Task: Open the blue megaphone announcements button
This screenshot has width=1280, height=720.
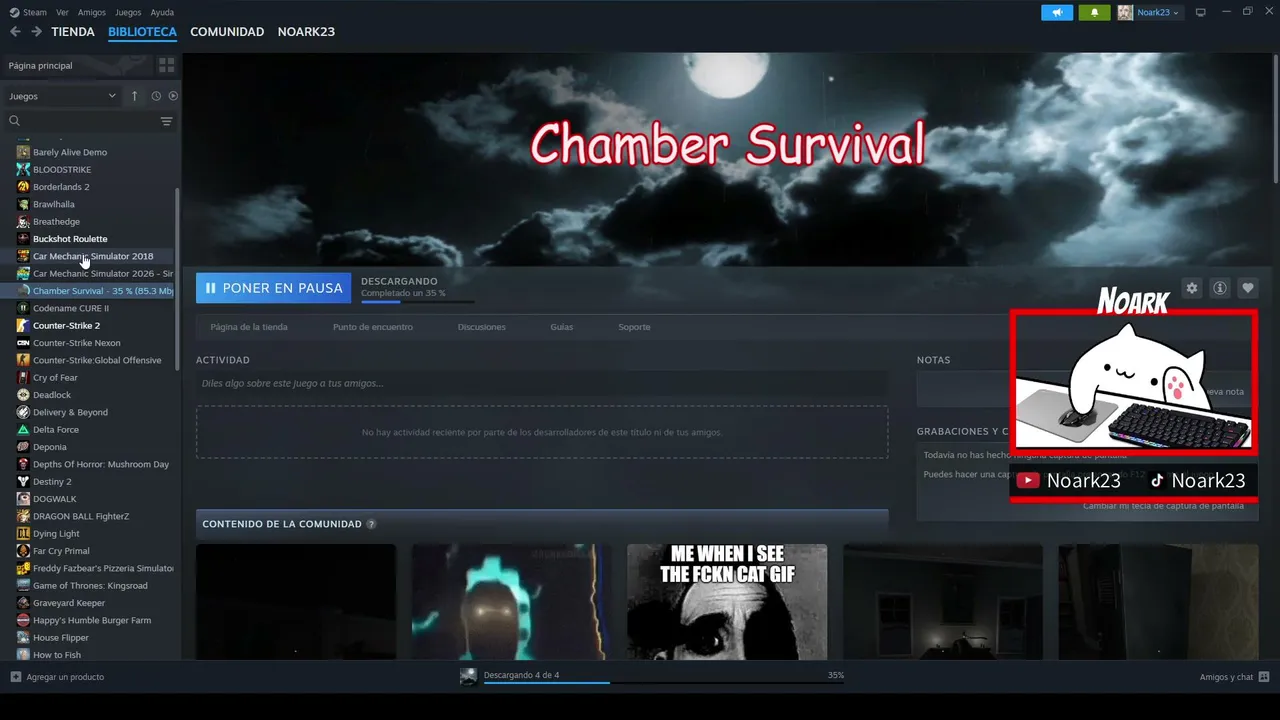Action: 1057,12
